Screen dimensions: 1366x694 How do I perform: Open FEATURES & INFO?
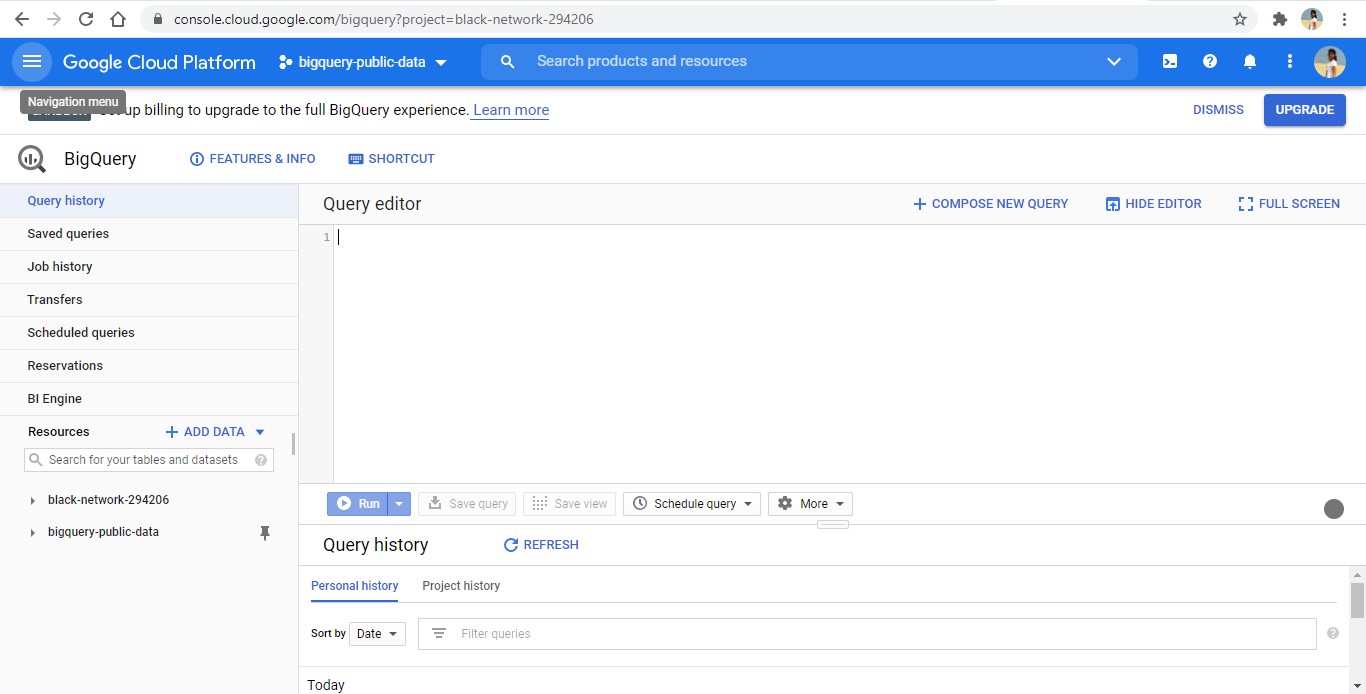tap(252, 159)
